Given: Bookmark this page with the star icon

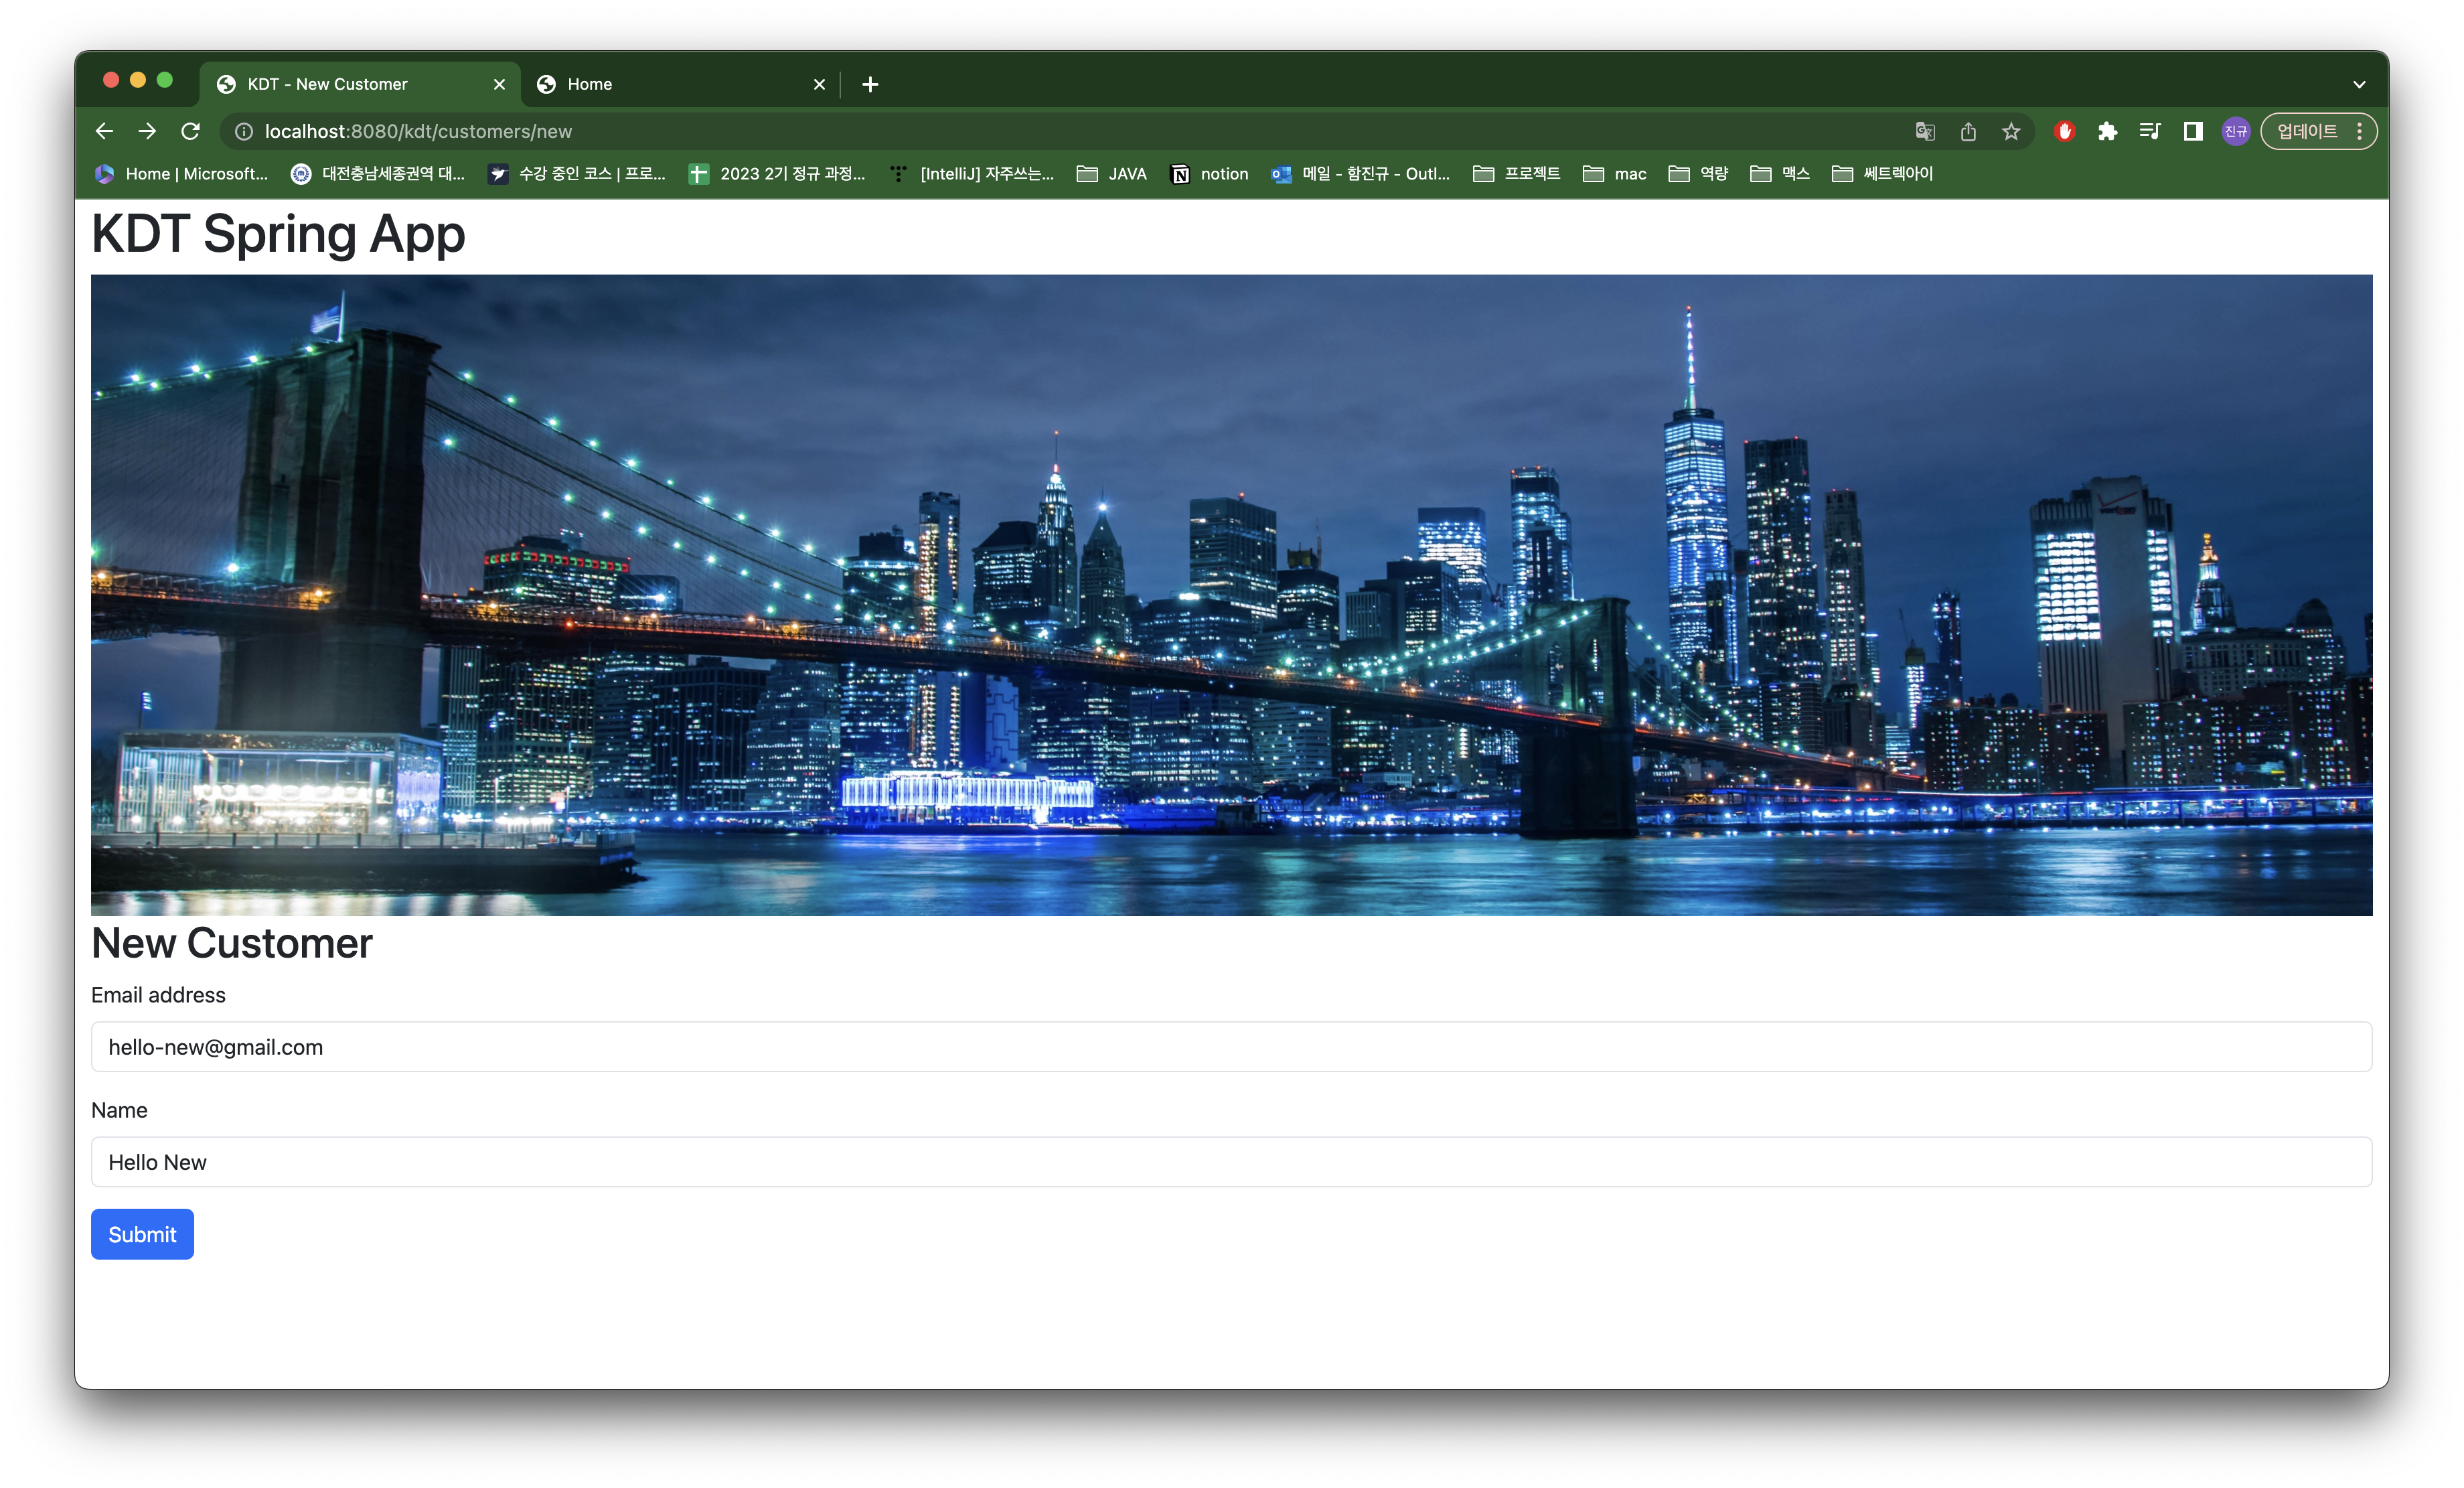Looking at the screenshot, I should coord(2011,131).
